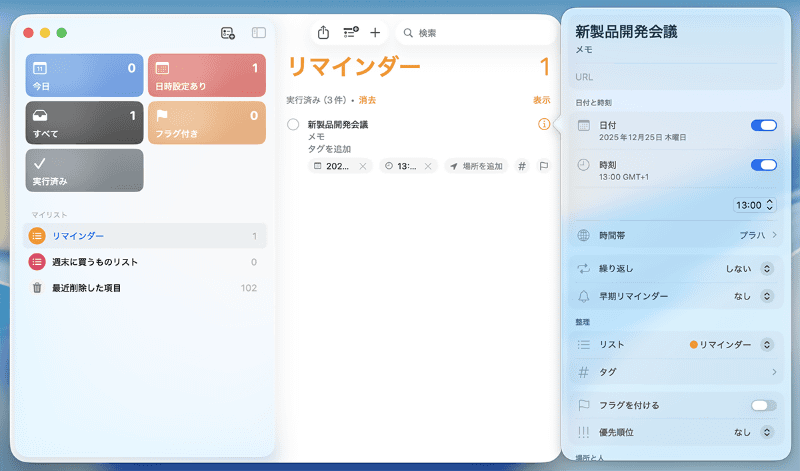Add a new reminder with the plus icon
The image size is (800, 471).
(x=375, y=33)
